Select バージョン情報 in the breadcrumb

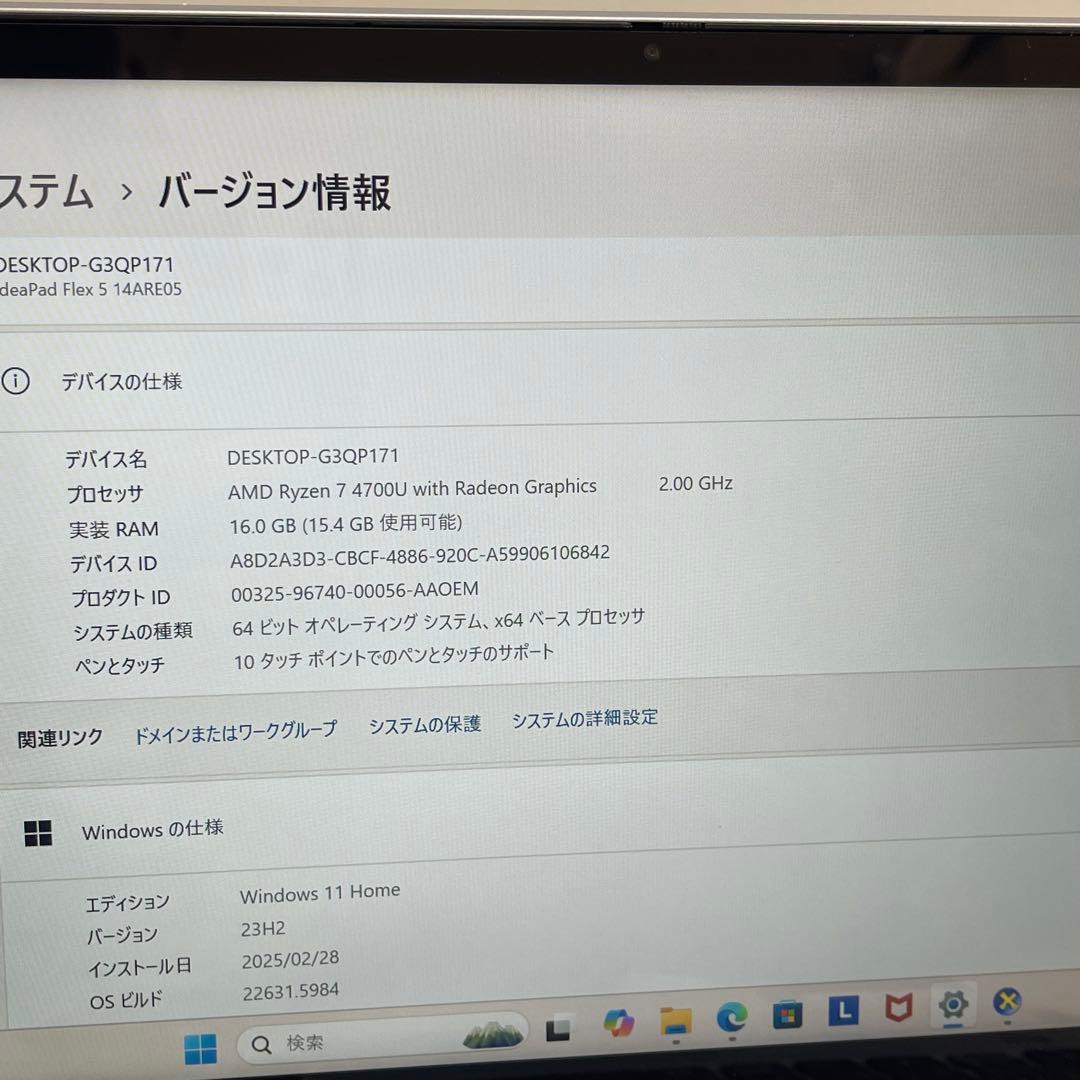(x=273, y=192)
